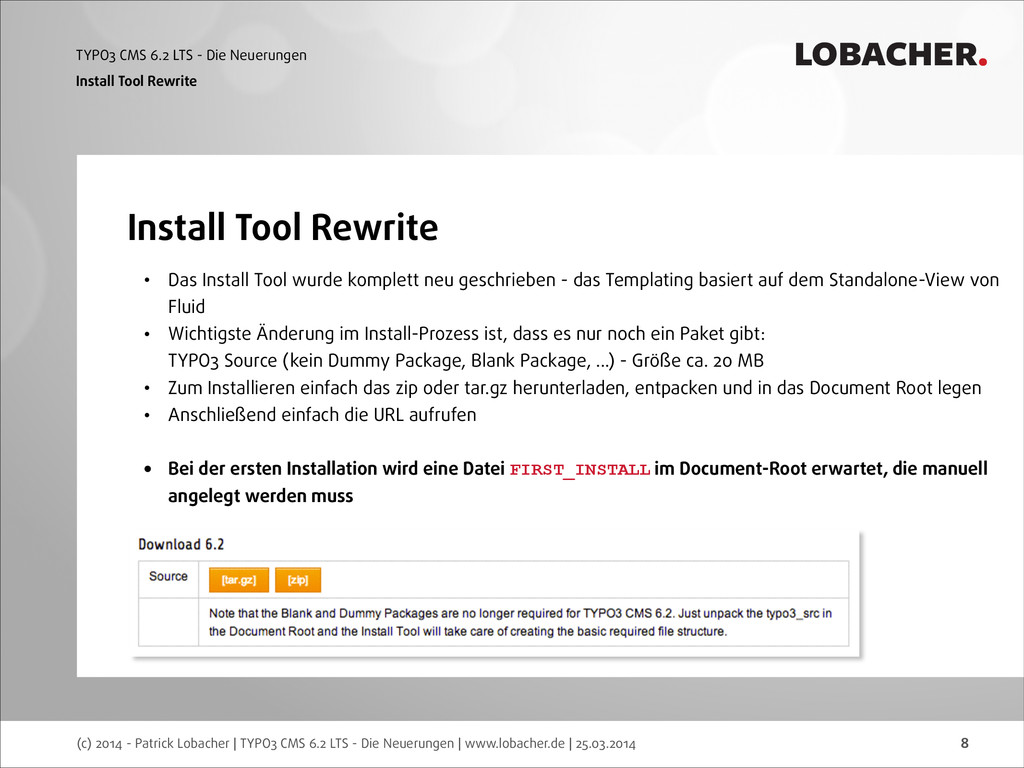Click the 'Source' table cell label

tap(168, 576)
